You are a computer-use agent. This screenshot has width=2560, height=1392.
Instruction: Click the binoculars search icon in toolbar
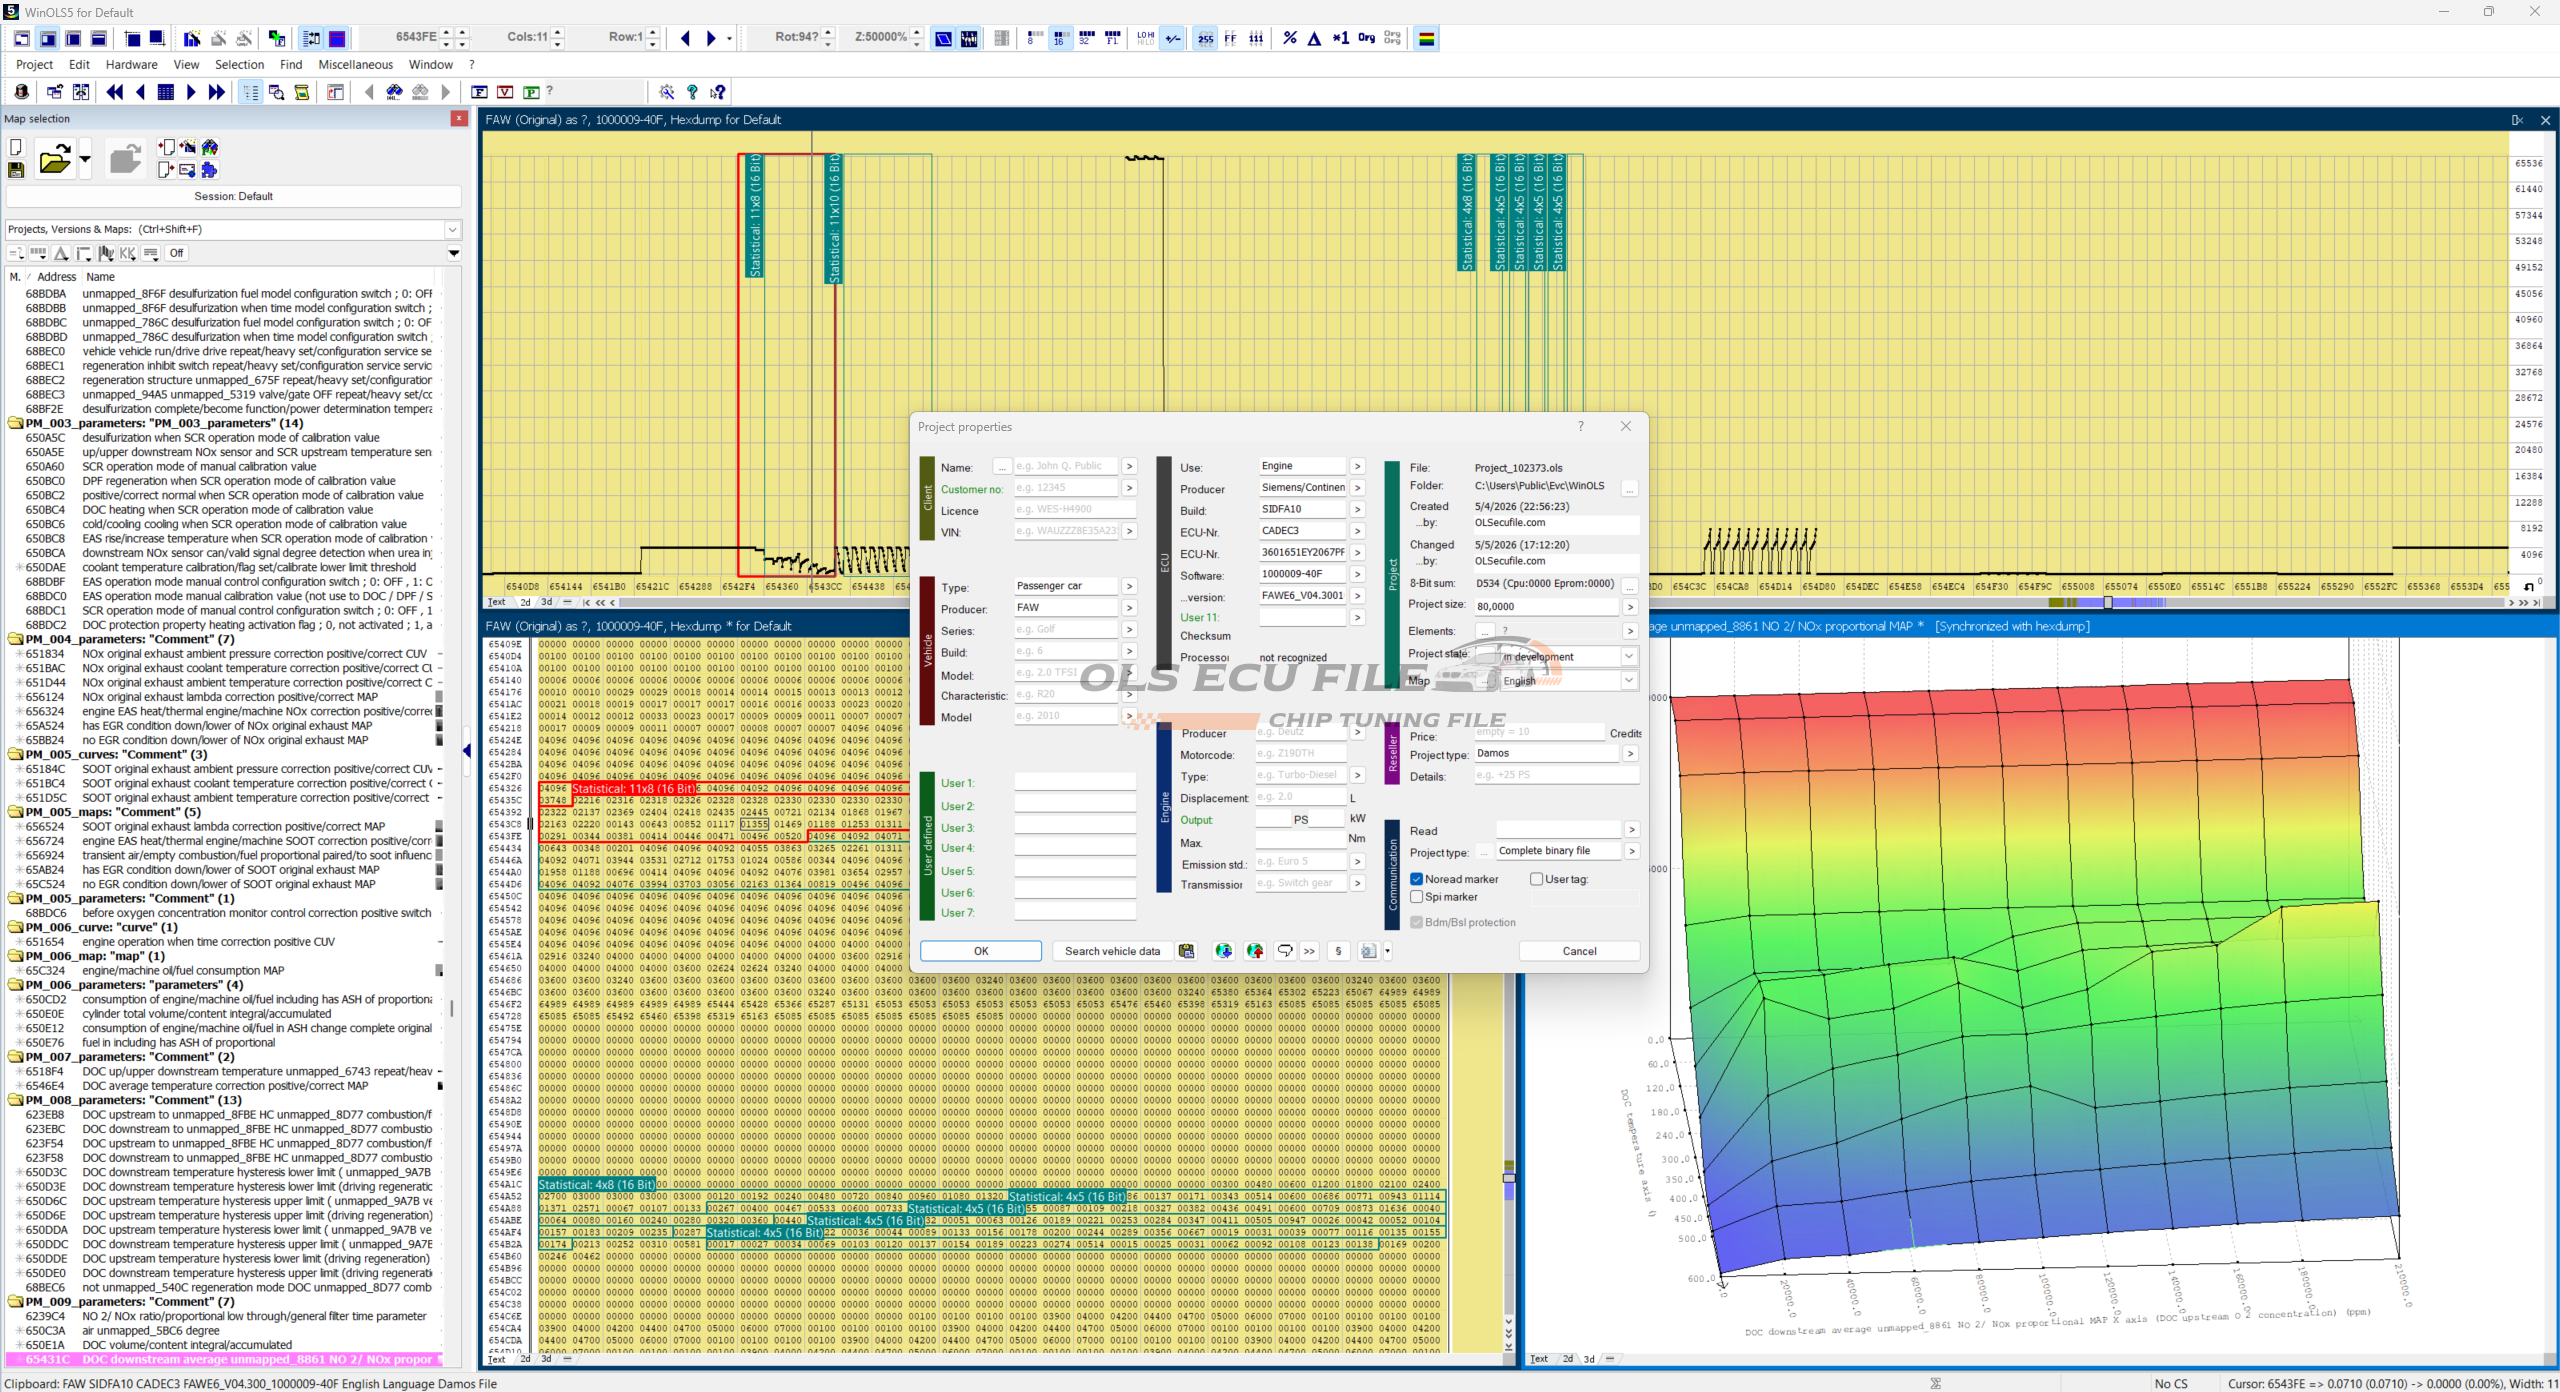pyautogui.click(x=395, y=92)
